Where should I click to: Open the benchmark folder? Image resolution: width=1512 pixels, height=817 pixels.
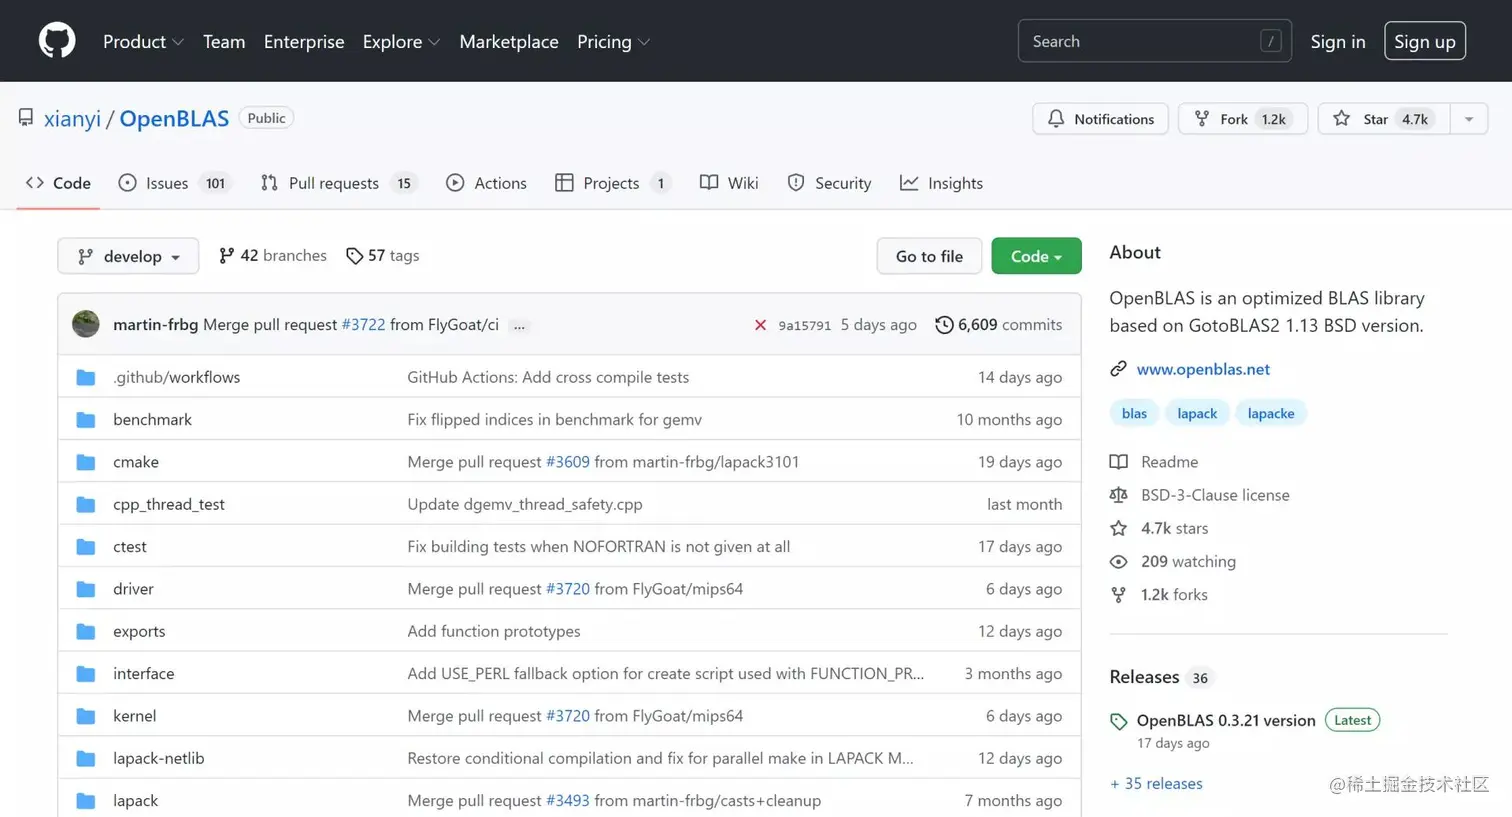152,420
